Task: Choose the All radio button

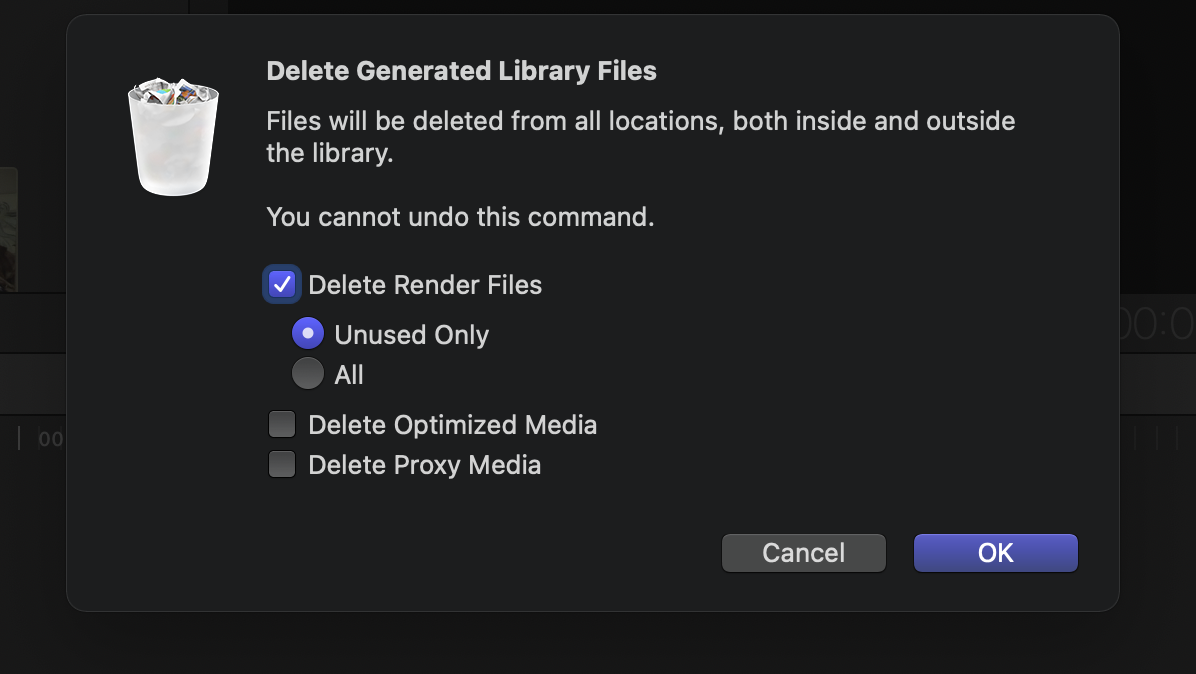Action: click(x=308, y=374)
